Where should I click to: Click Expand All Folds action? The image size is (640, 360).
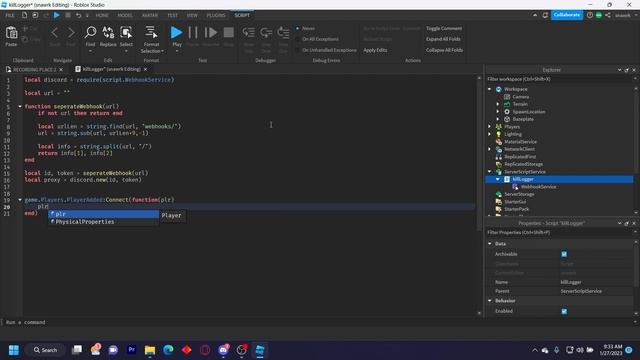point(443,39)
